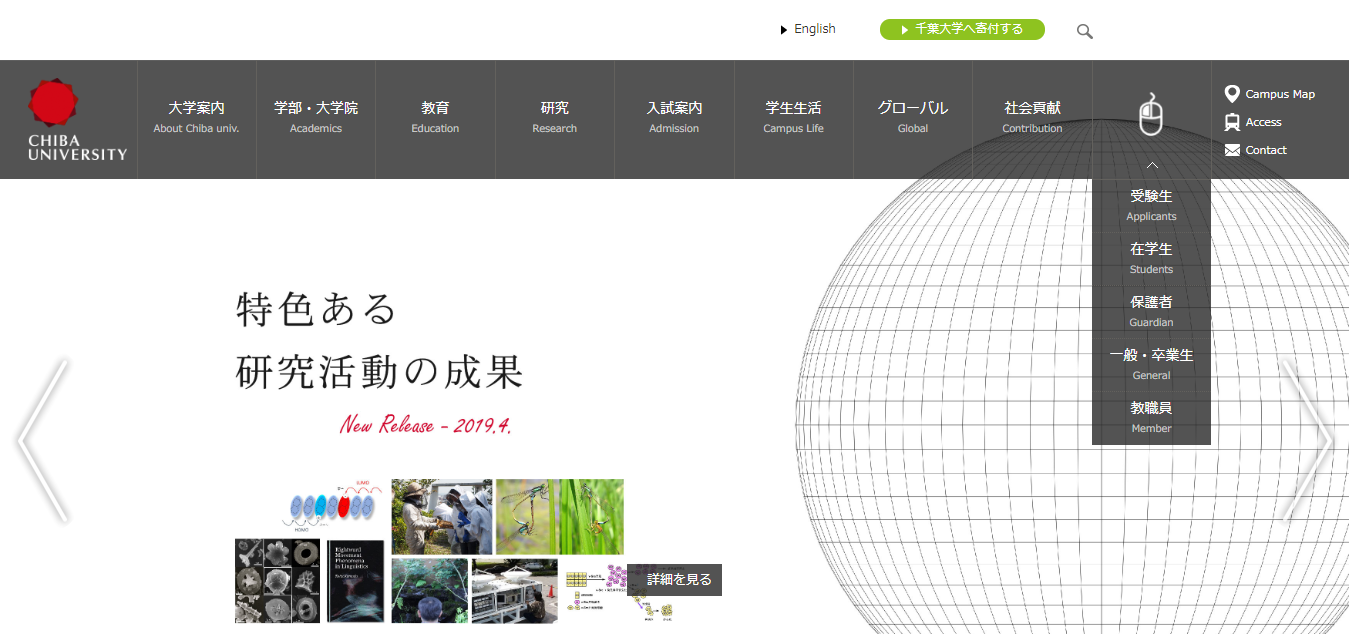Image resolution: width=1349 pixels, height=634 pixels.
Task: Open the 入試案内 Admission menu
Action: point(674,117)
